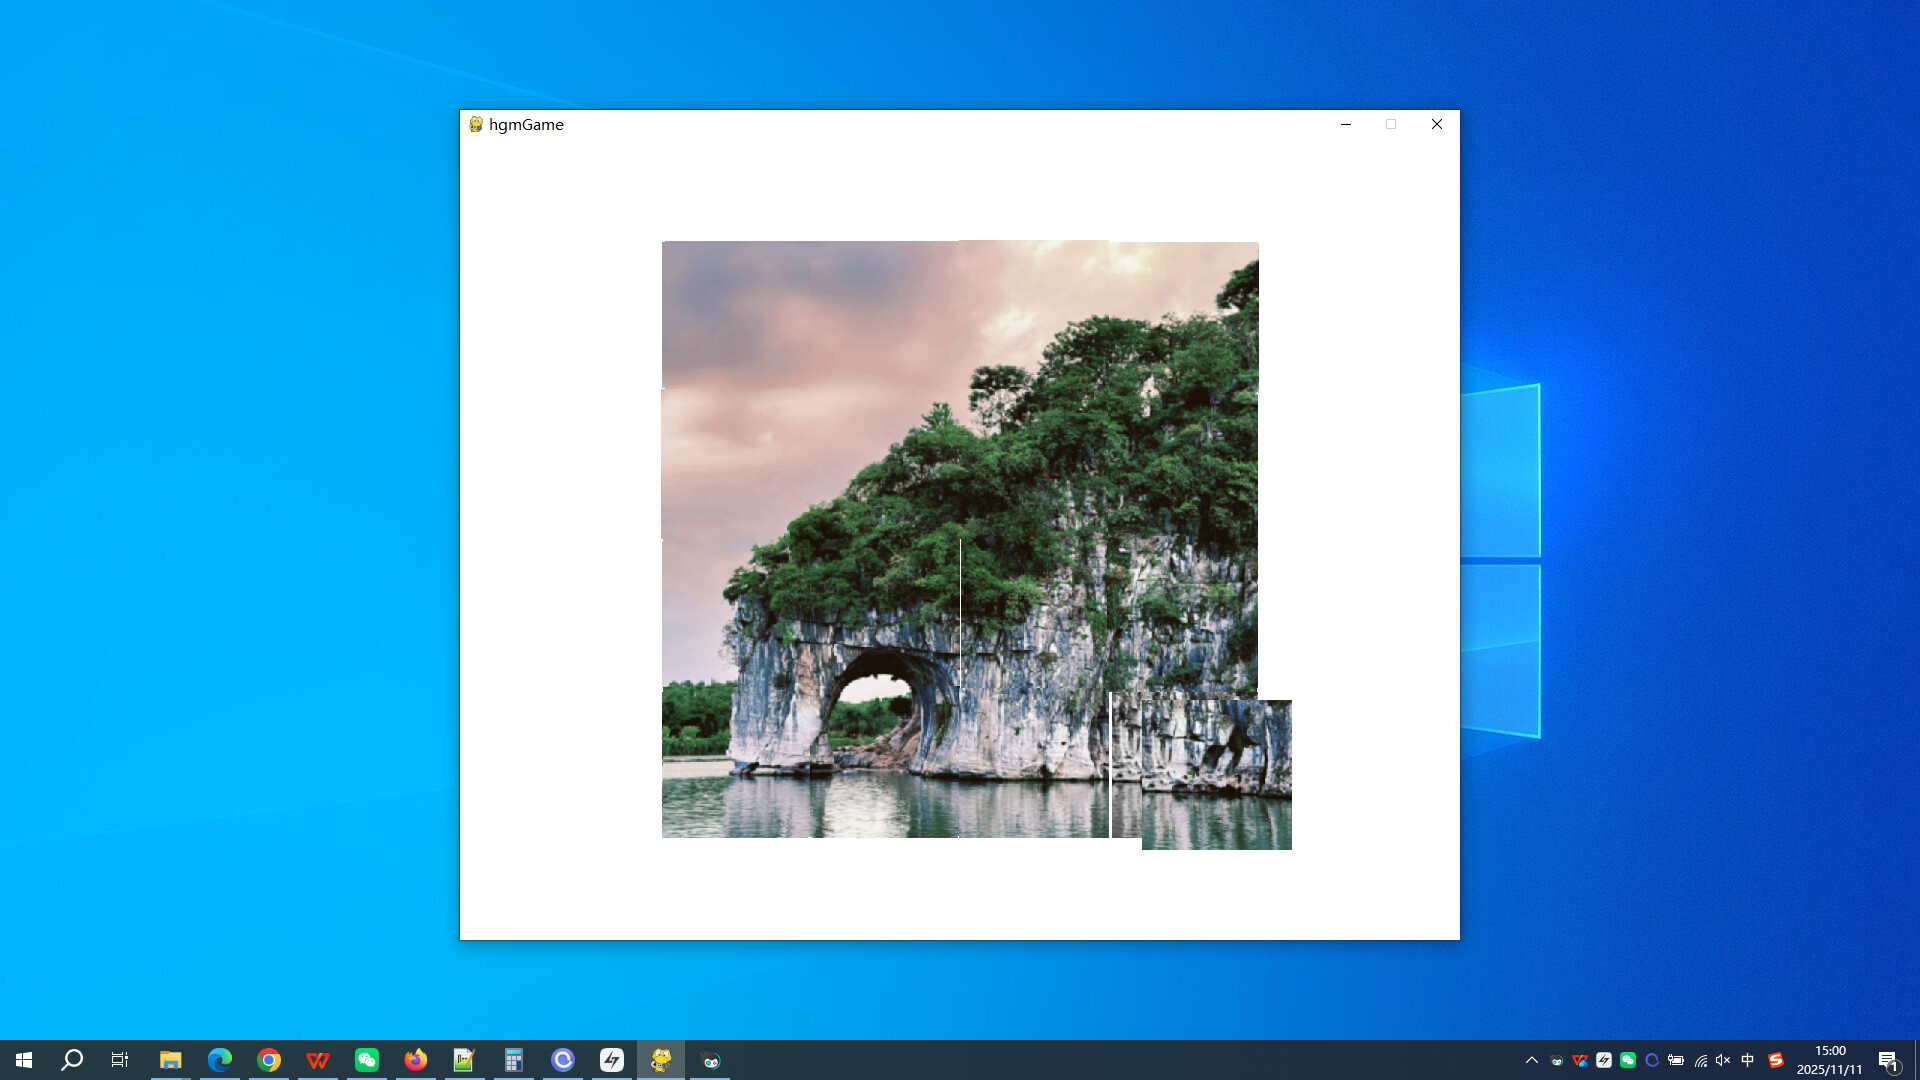The width and height of the screenshot is (1920, 1080).
Task: Click the Python icon in hgmGame title bar
Action: [x=476, y=124]
